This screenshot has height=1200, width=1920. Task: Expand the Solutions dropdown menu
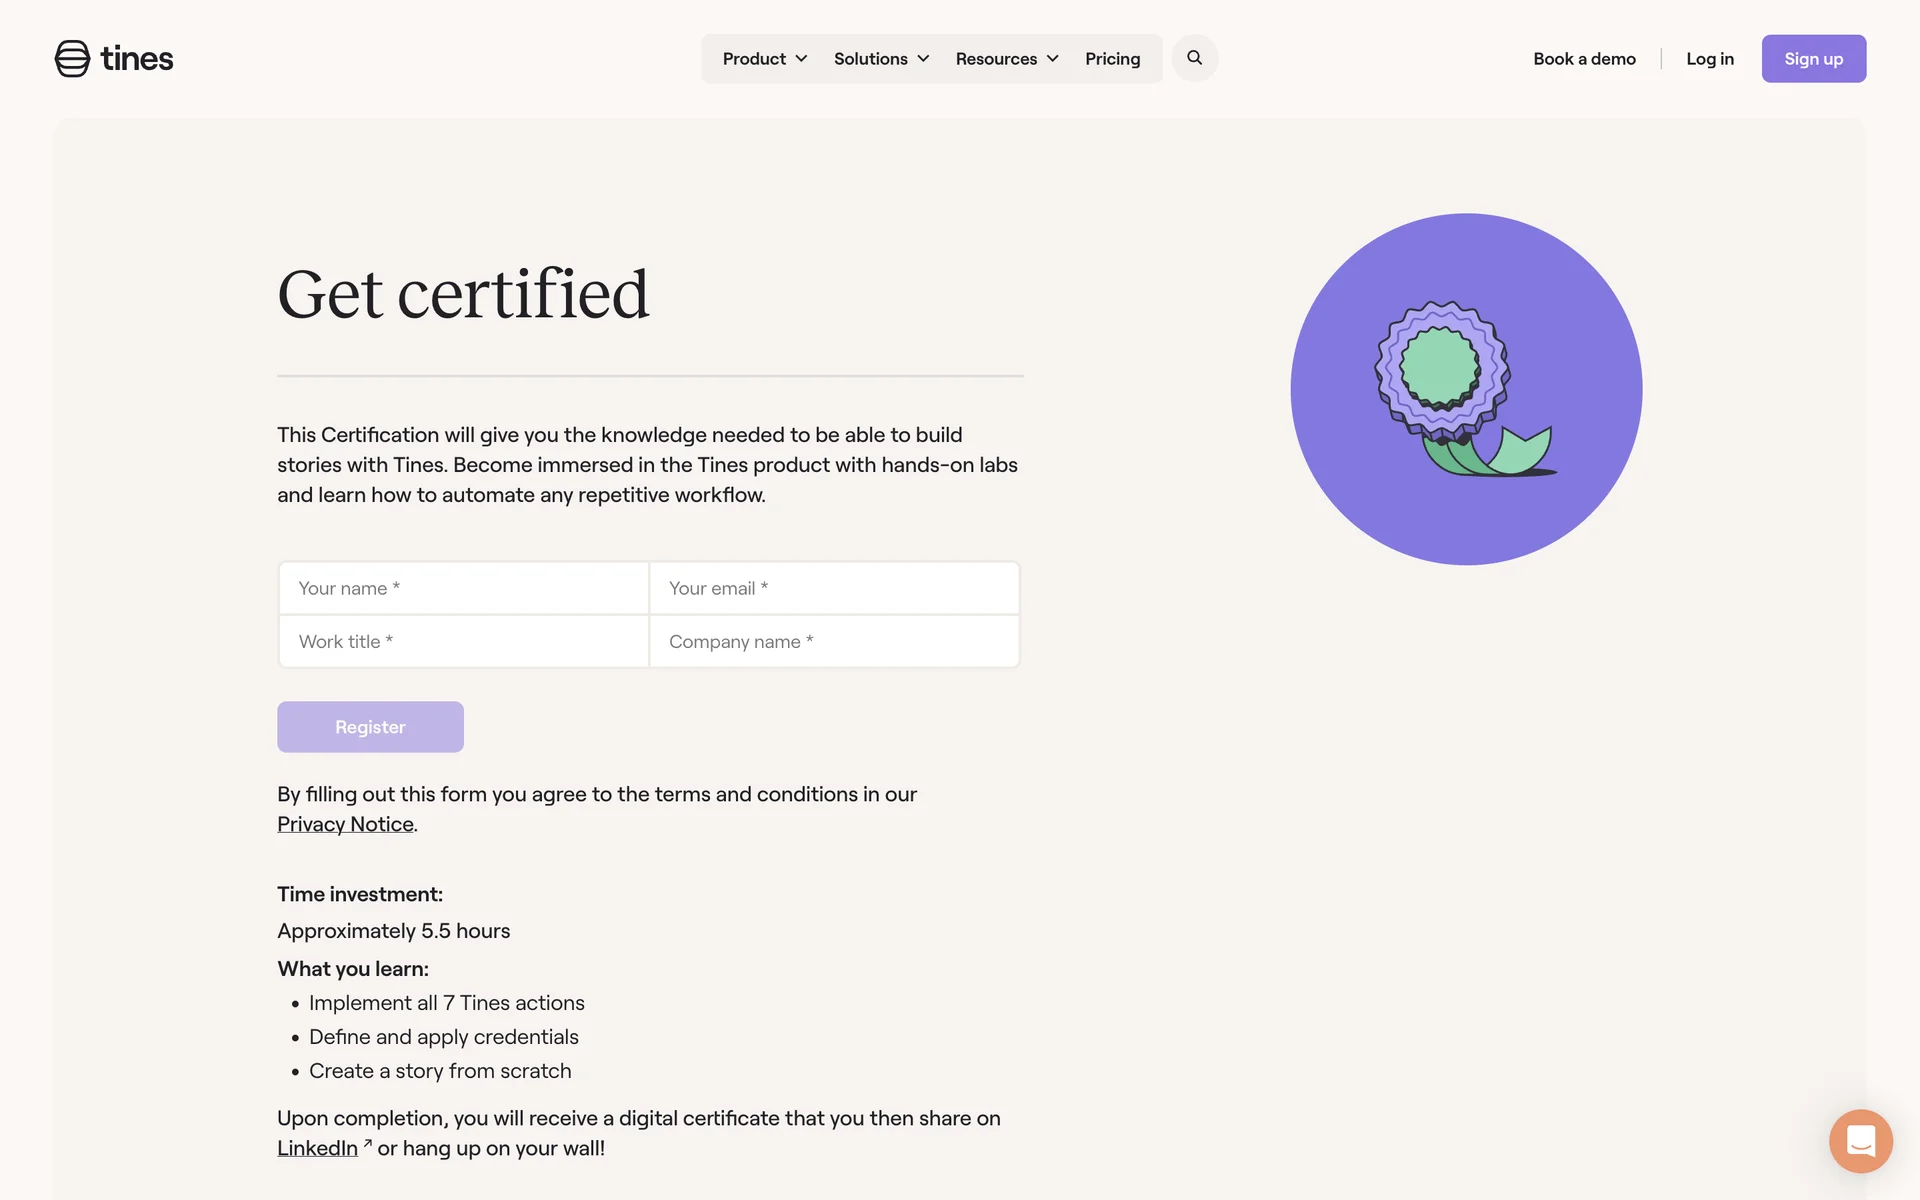881,59
